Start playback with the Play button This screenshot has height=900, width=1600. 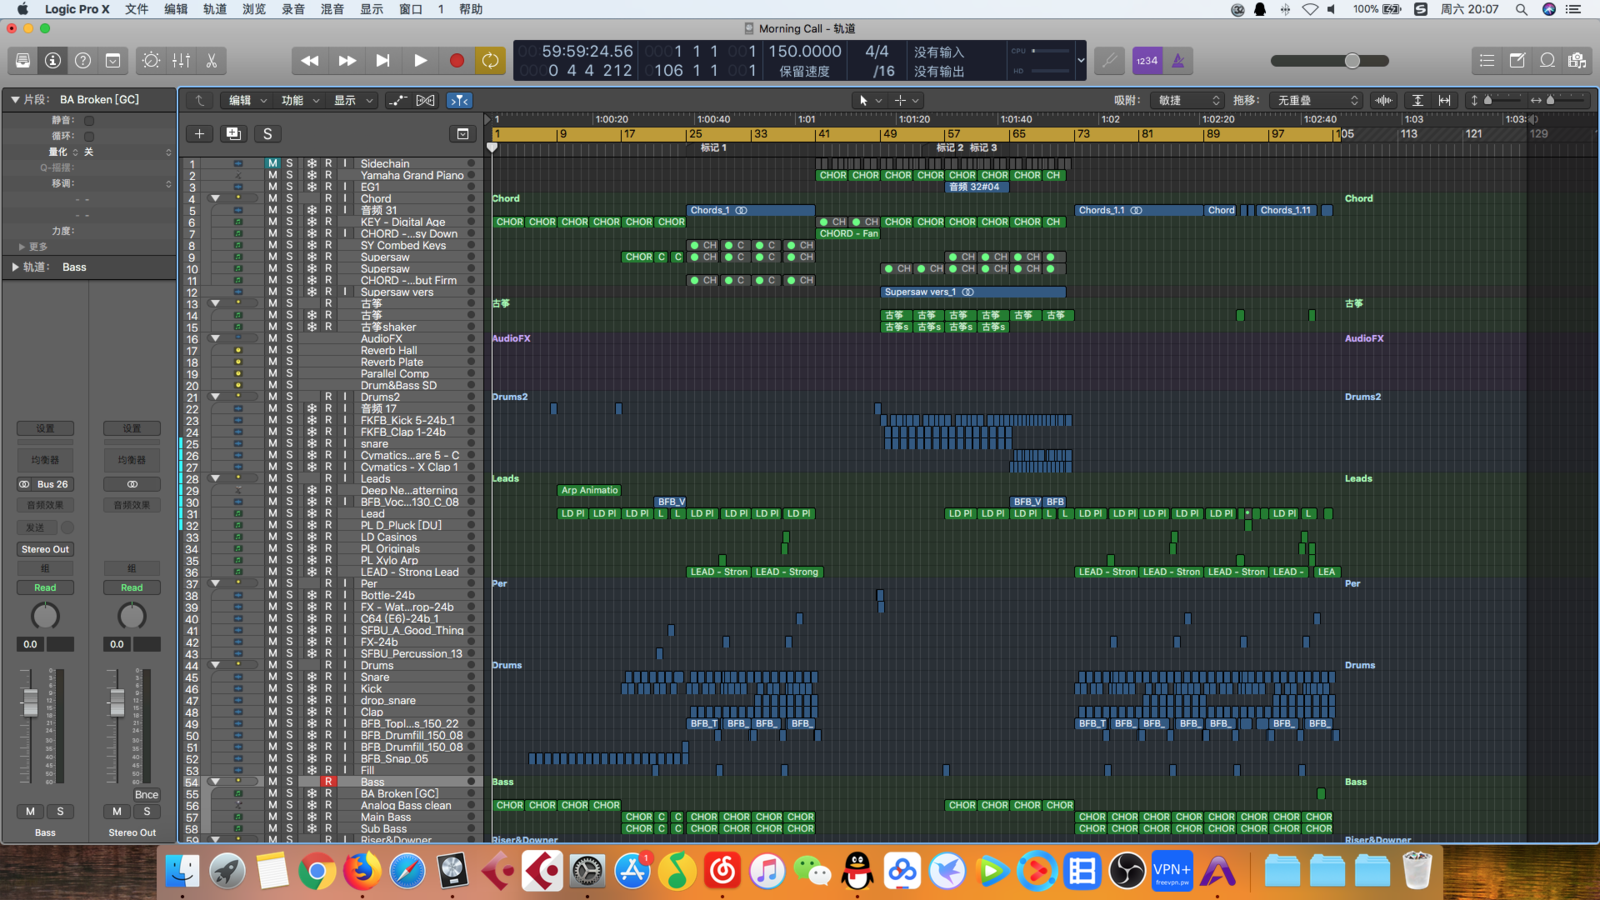(x=420, y=61)
